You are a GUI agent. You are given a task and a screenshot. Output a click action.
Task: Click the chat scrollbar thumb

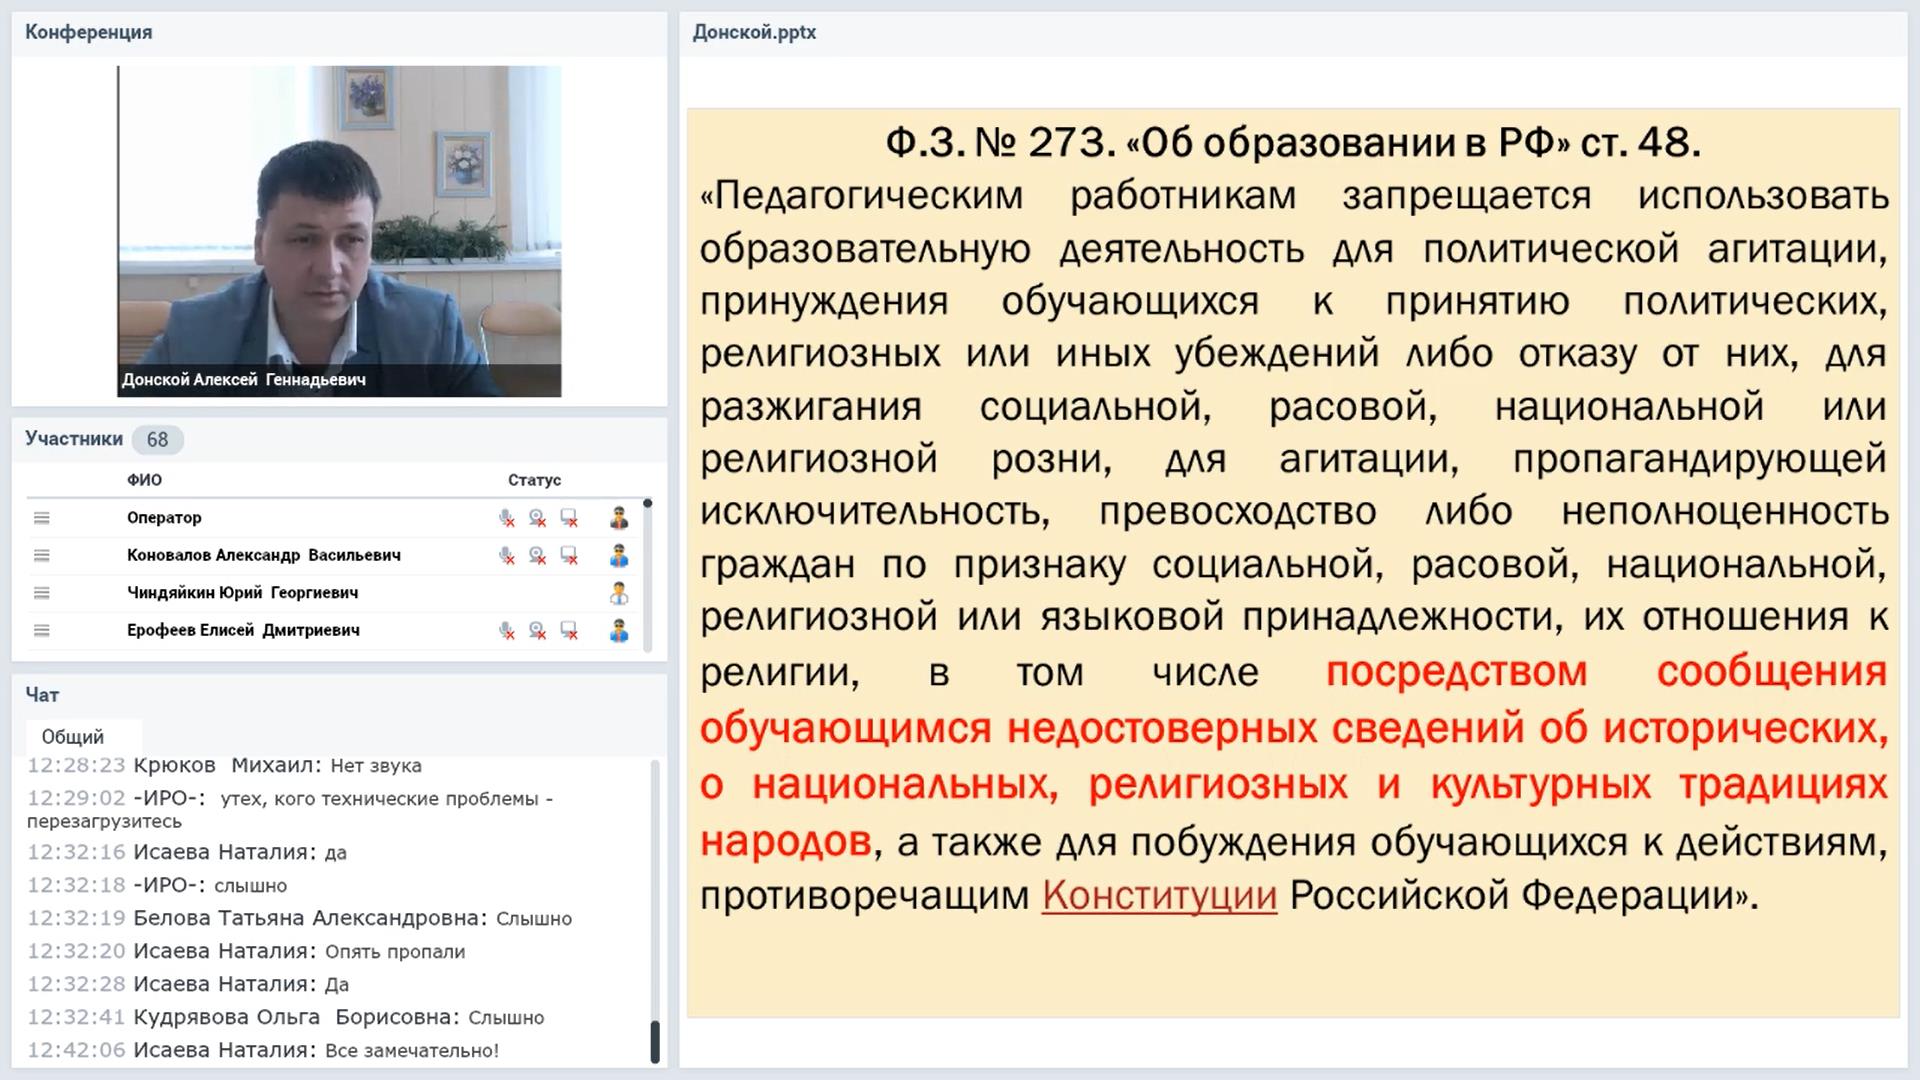tap(655, 1042)
